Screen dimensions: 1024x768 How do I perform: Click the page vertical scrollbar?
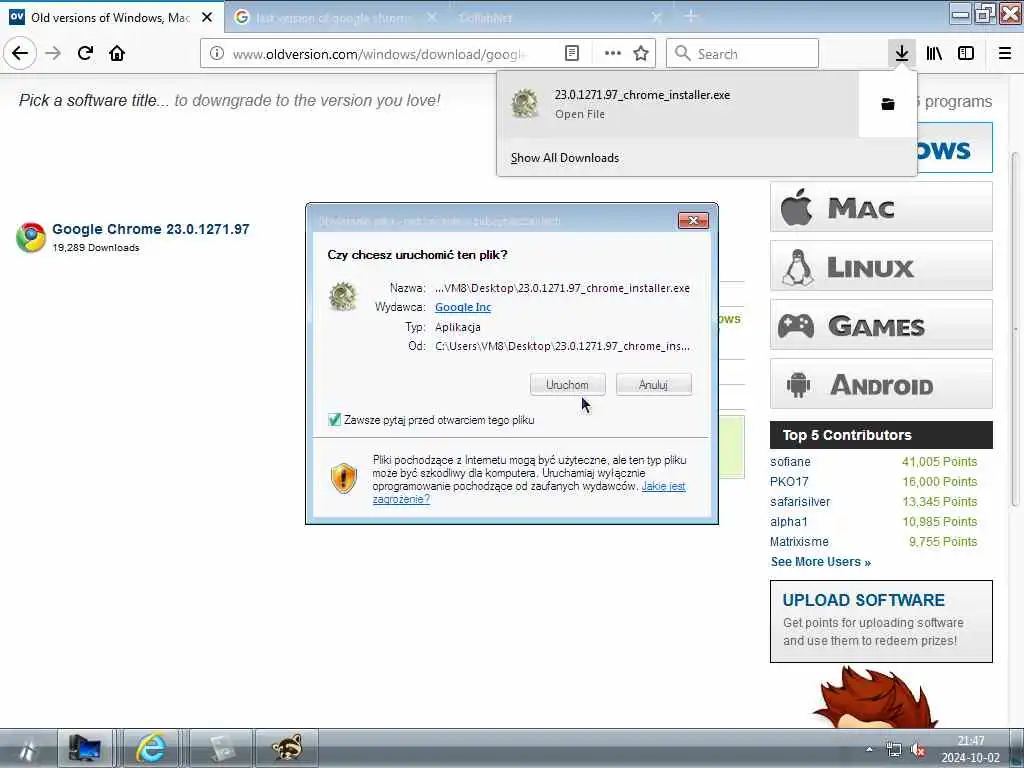pyautogui.click(x=1015, y=328)
